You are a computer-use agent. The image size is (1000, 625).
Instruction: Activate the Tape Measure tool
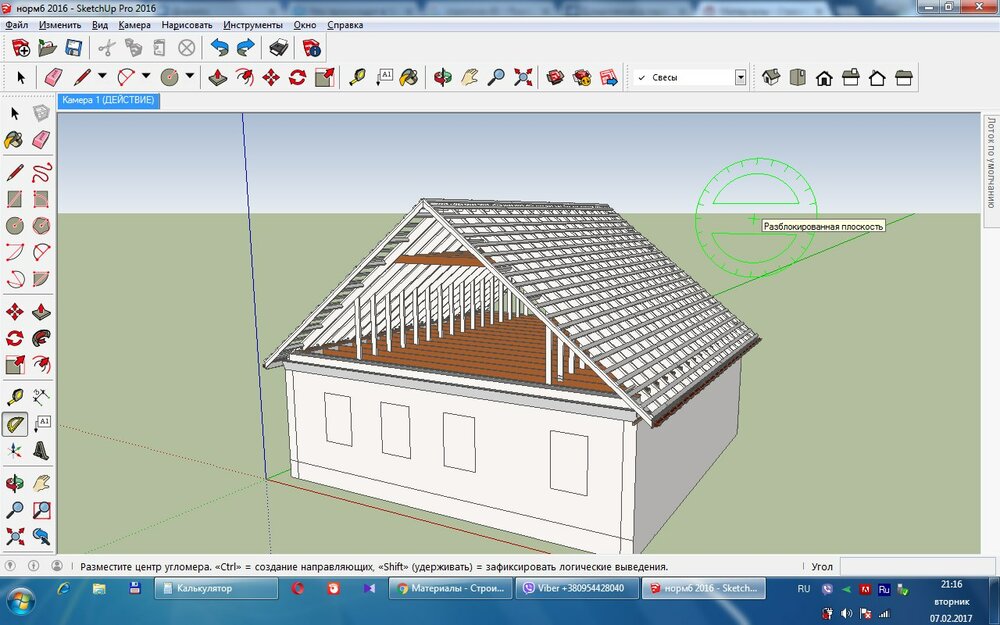(357, 77)
